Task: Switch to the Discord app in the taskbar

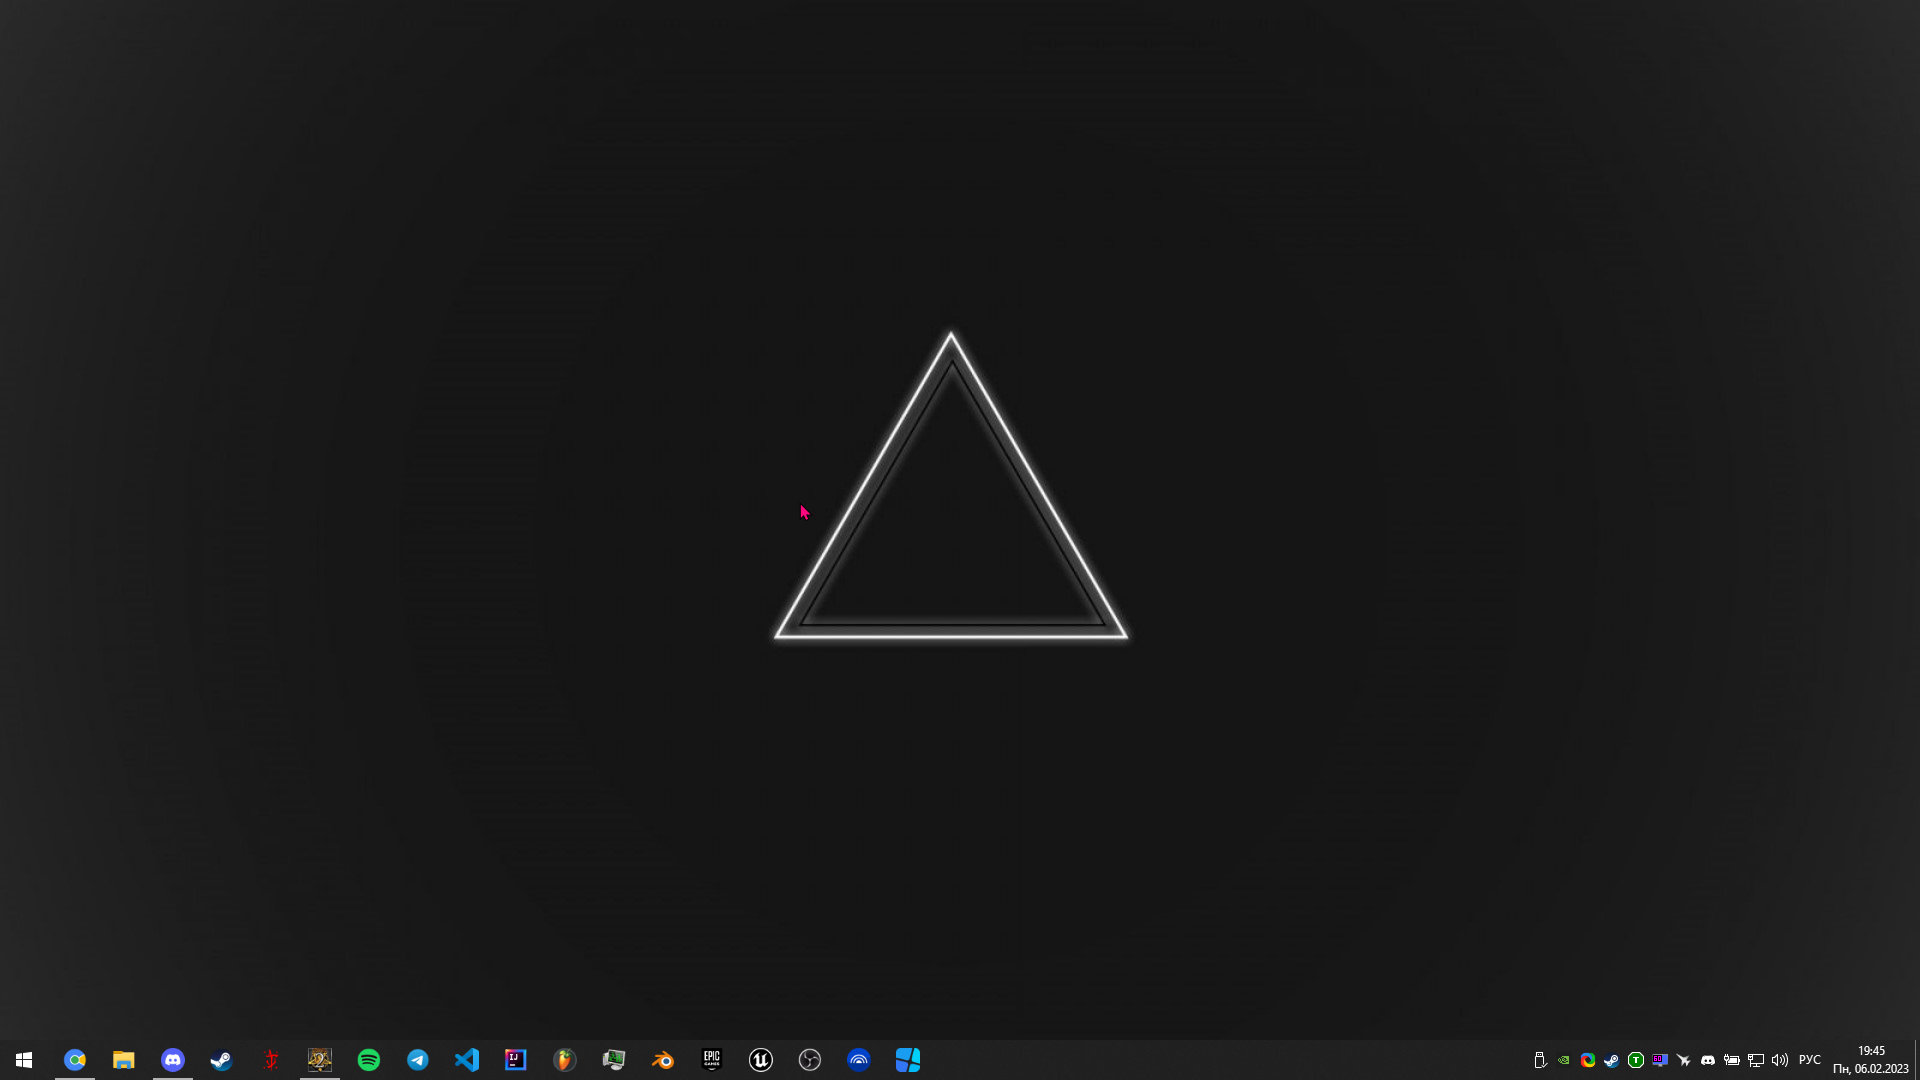Action: point(173,1060)
